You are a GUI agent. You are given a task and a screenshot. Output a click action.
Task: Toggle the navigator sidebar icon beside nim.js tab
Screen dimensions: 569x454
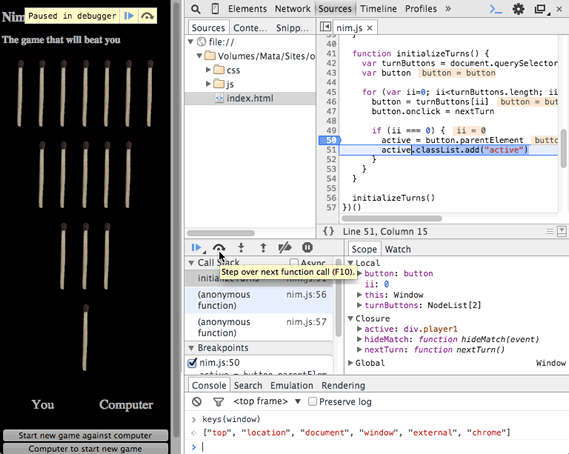tap(325, 26)
